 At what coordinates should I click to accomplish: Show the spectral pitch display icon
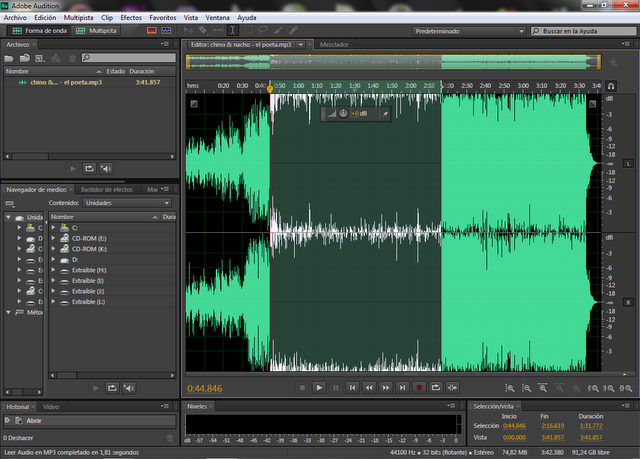pyautogui.click(x=166, y=31)
